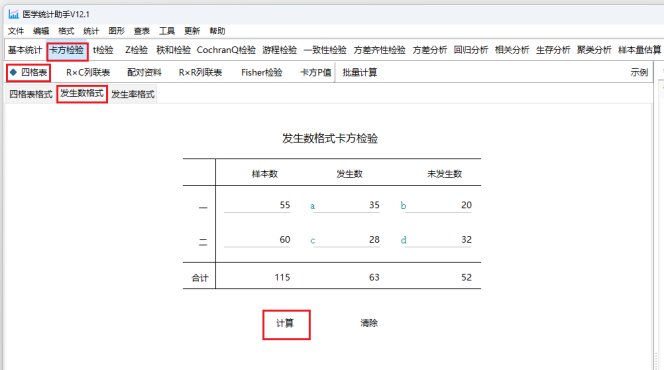Click row 二 sample size field 60
The height and width of the screenshot is (370, 664).
point(257,240)
